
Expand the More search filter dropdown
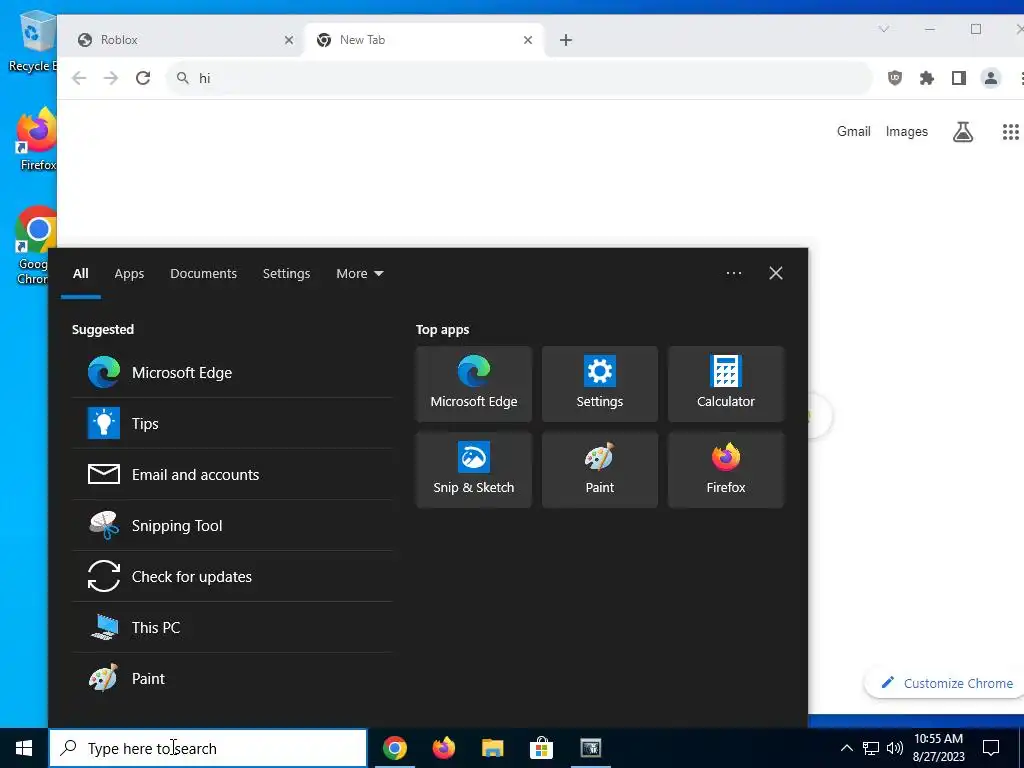[x=359, y=274]
